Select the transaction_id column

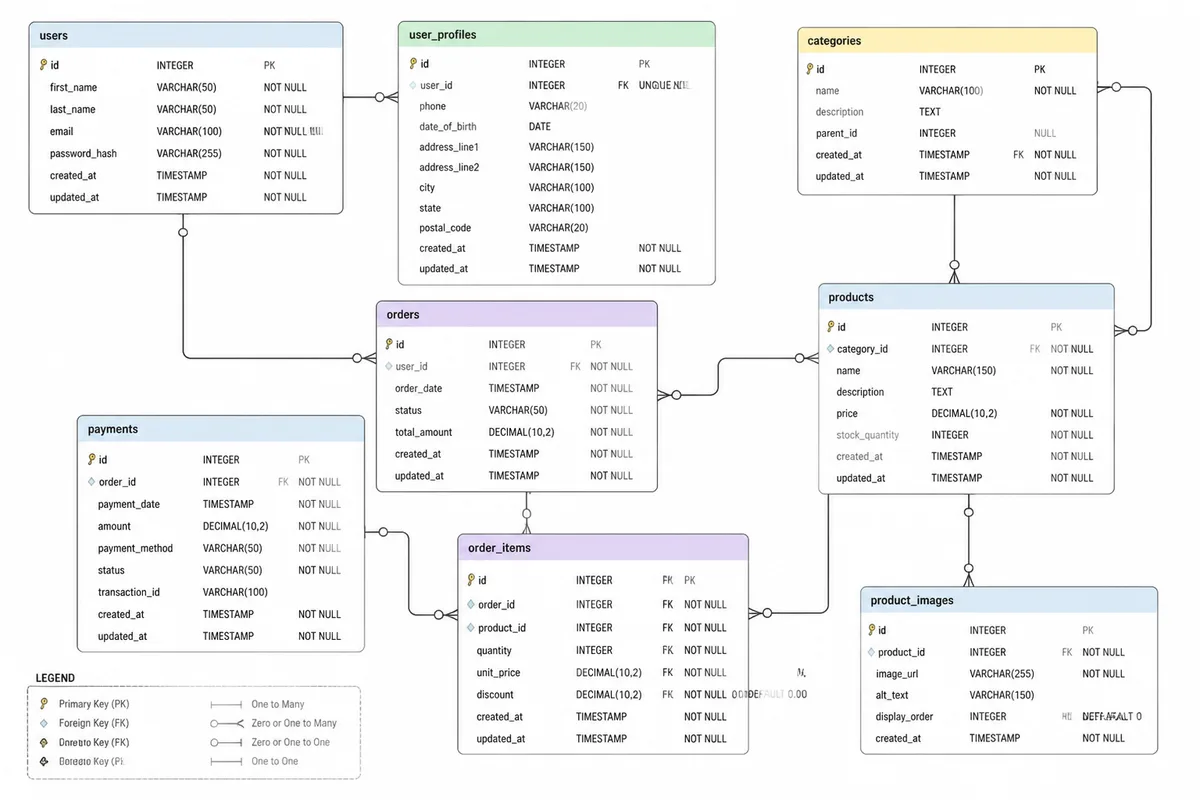coord(129,592)
